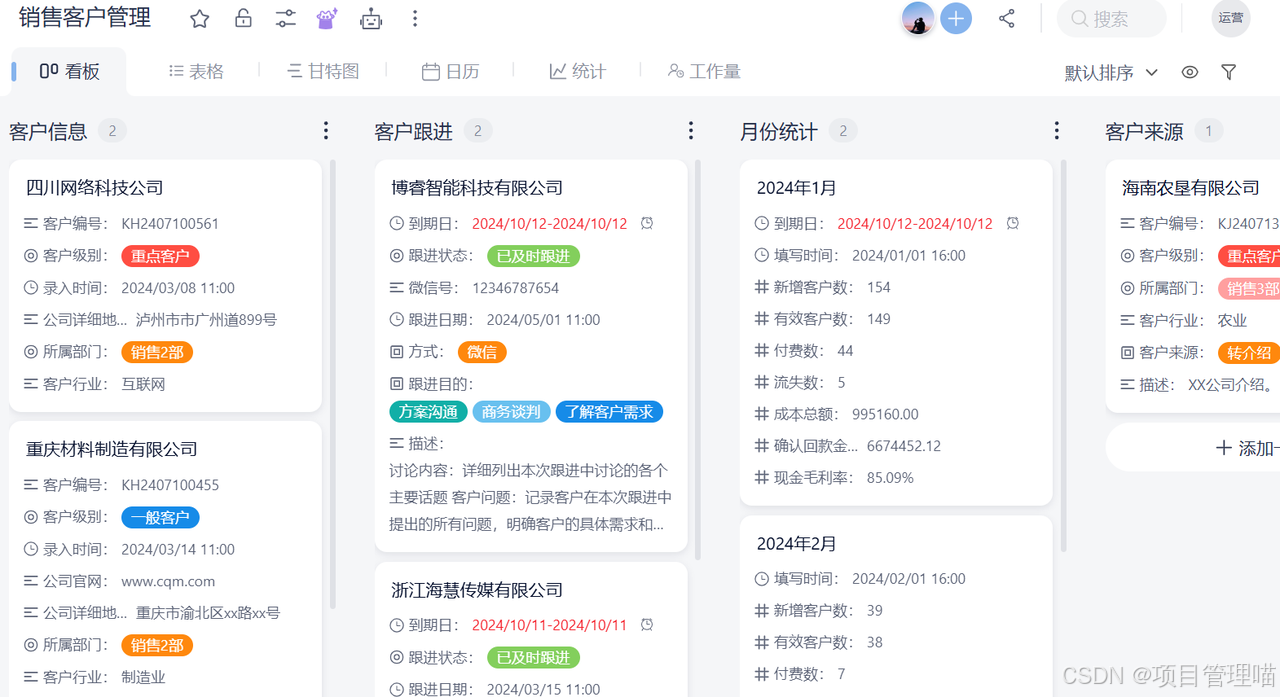Open the 浙江海慧传媒有限公司 card

pyautogui.click(x=531, y=629)
